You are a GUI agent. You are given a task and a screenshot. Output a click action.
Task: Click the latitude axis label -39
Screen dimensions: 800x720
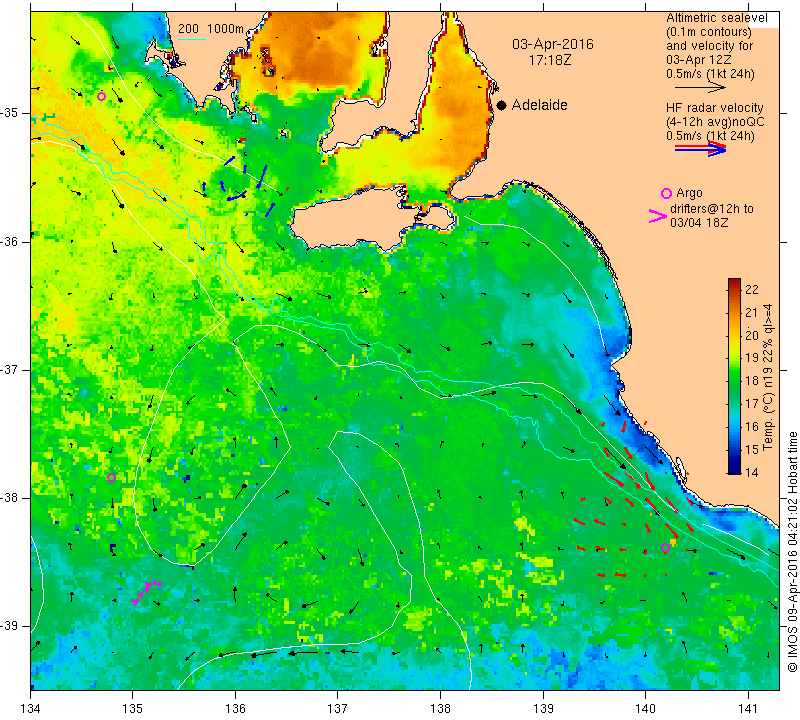[11, 626]
